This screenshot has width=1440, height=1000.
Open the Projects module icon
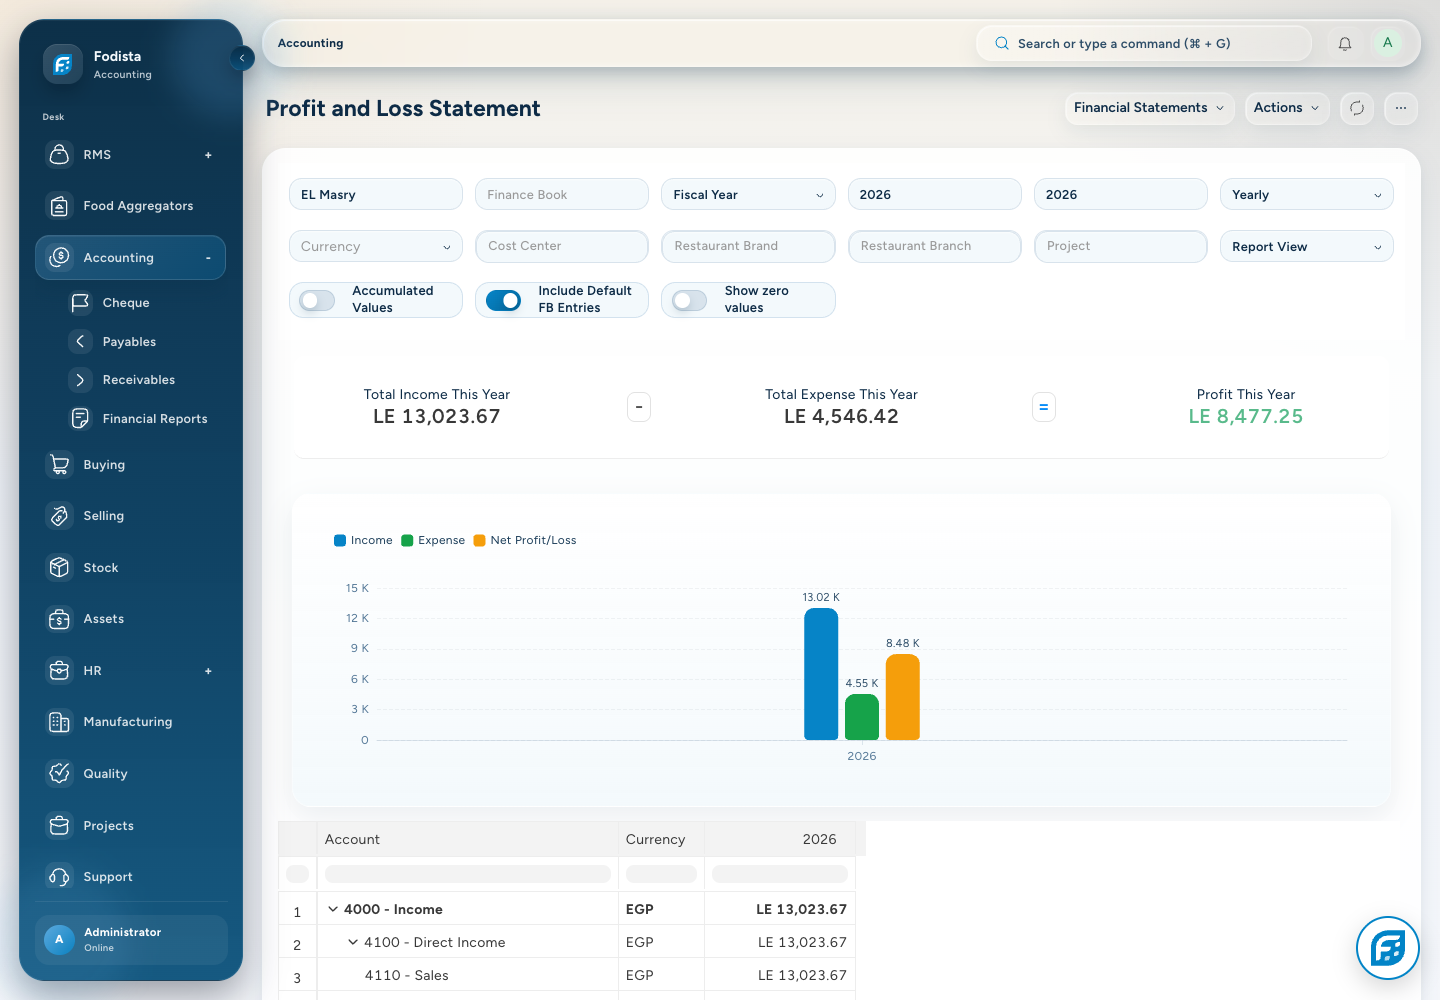click(60, 825)
